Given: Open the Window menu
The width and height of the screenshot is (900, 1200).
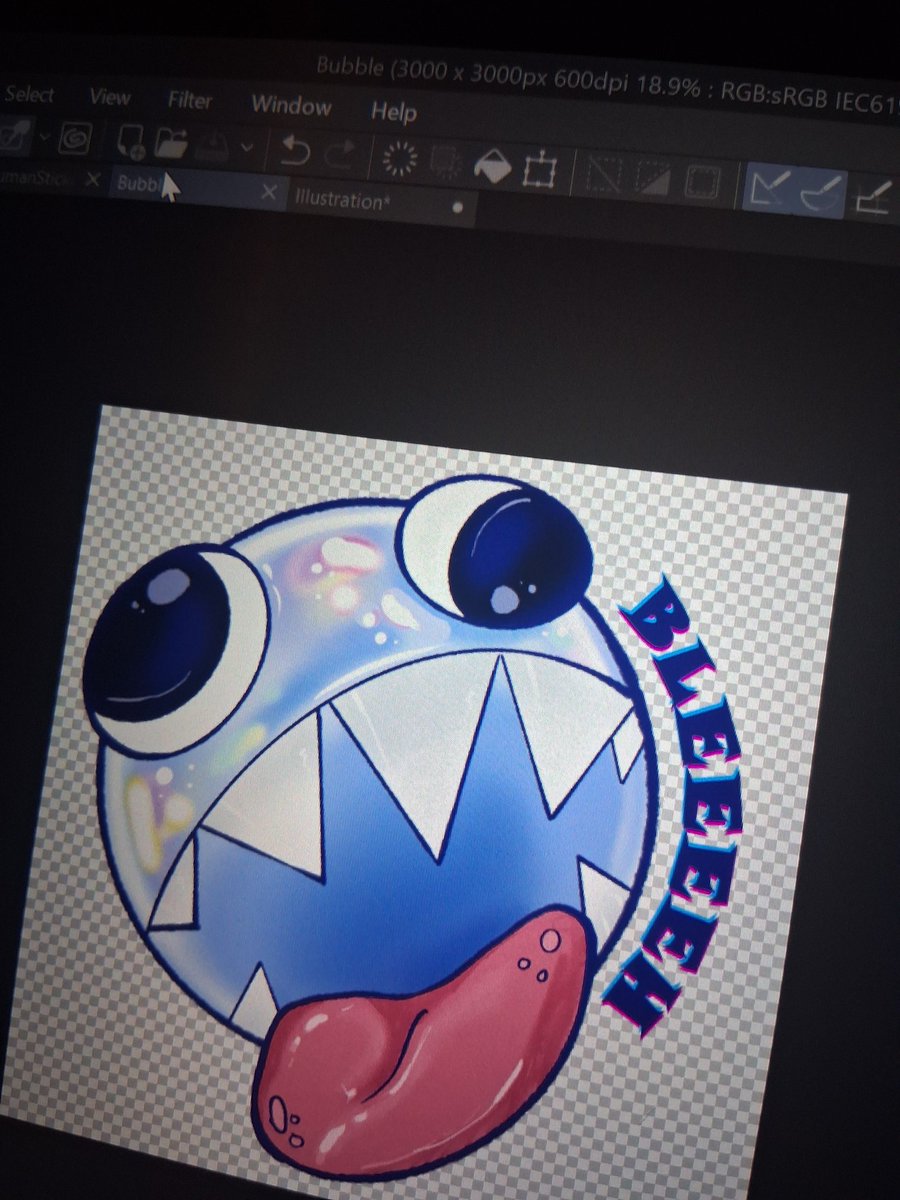Looking at the screenshot, I should coord(291,105).
